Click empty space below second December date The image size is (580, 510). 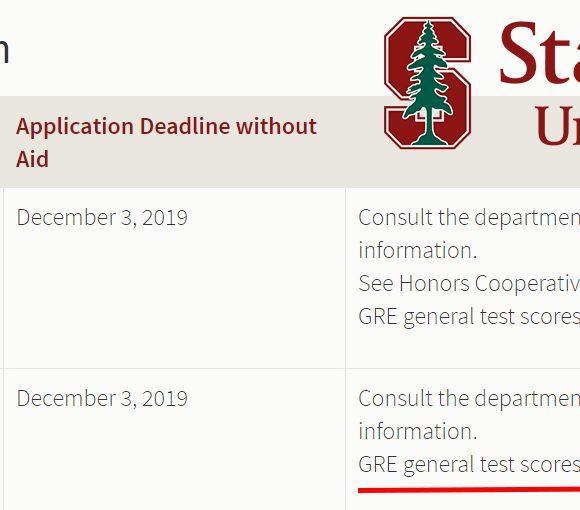click(175, 460)
